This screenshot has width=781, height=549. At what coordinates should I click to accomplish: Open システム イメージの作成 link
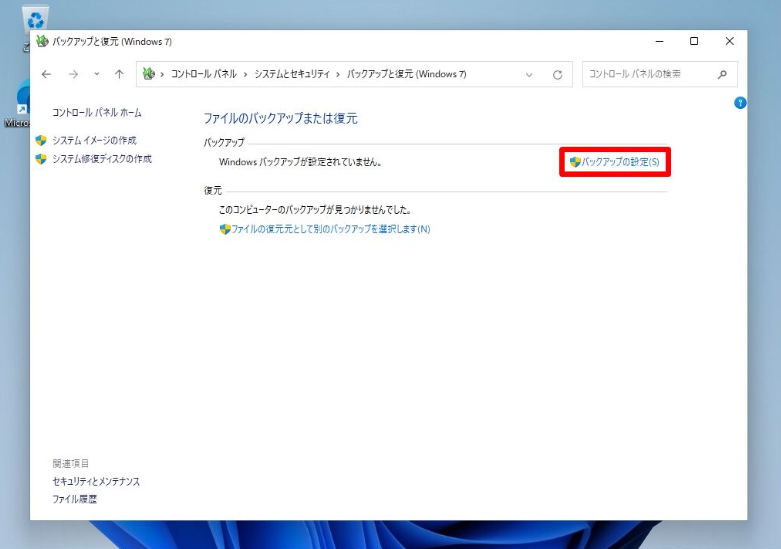click(94, 140)
